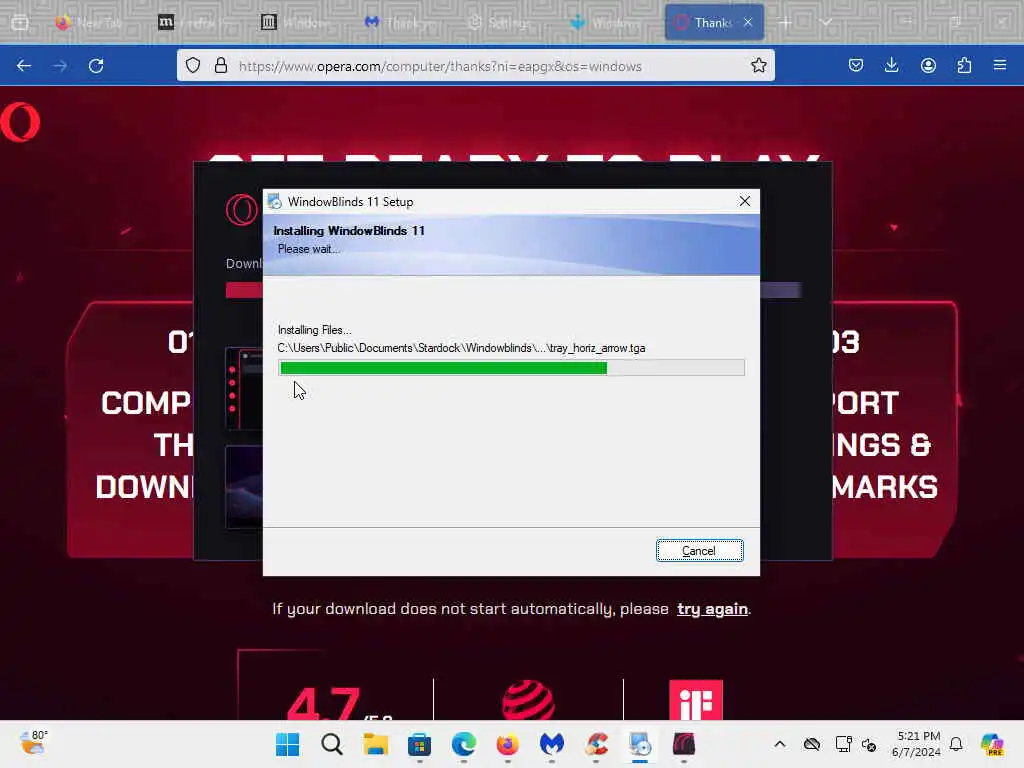
Task: Reload the current Opera page
Action: coord(96,65)
